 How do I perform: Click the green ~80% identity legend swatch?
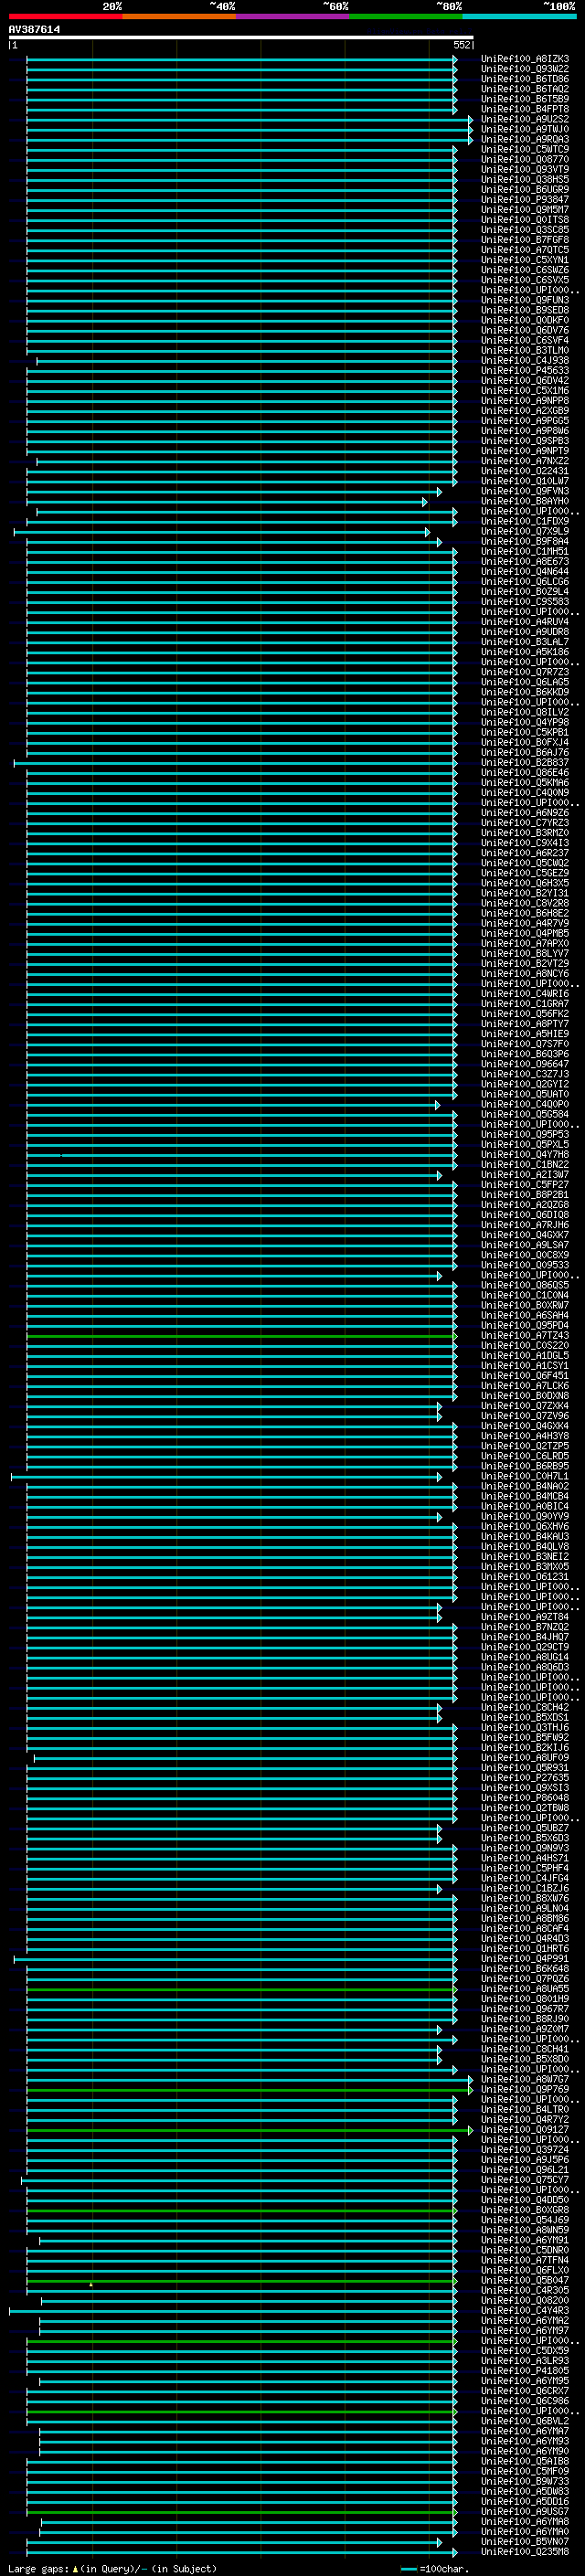point(406,16)
